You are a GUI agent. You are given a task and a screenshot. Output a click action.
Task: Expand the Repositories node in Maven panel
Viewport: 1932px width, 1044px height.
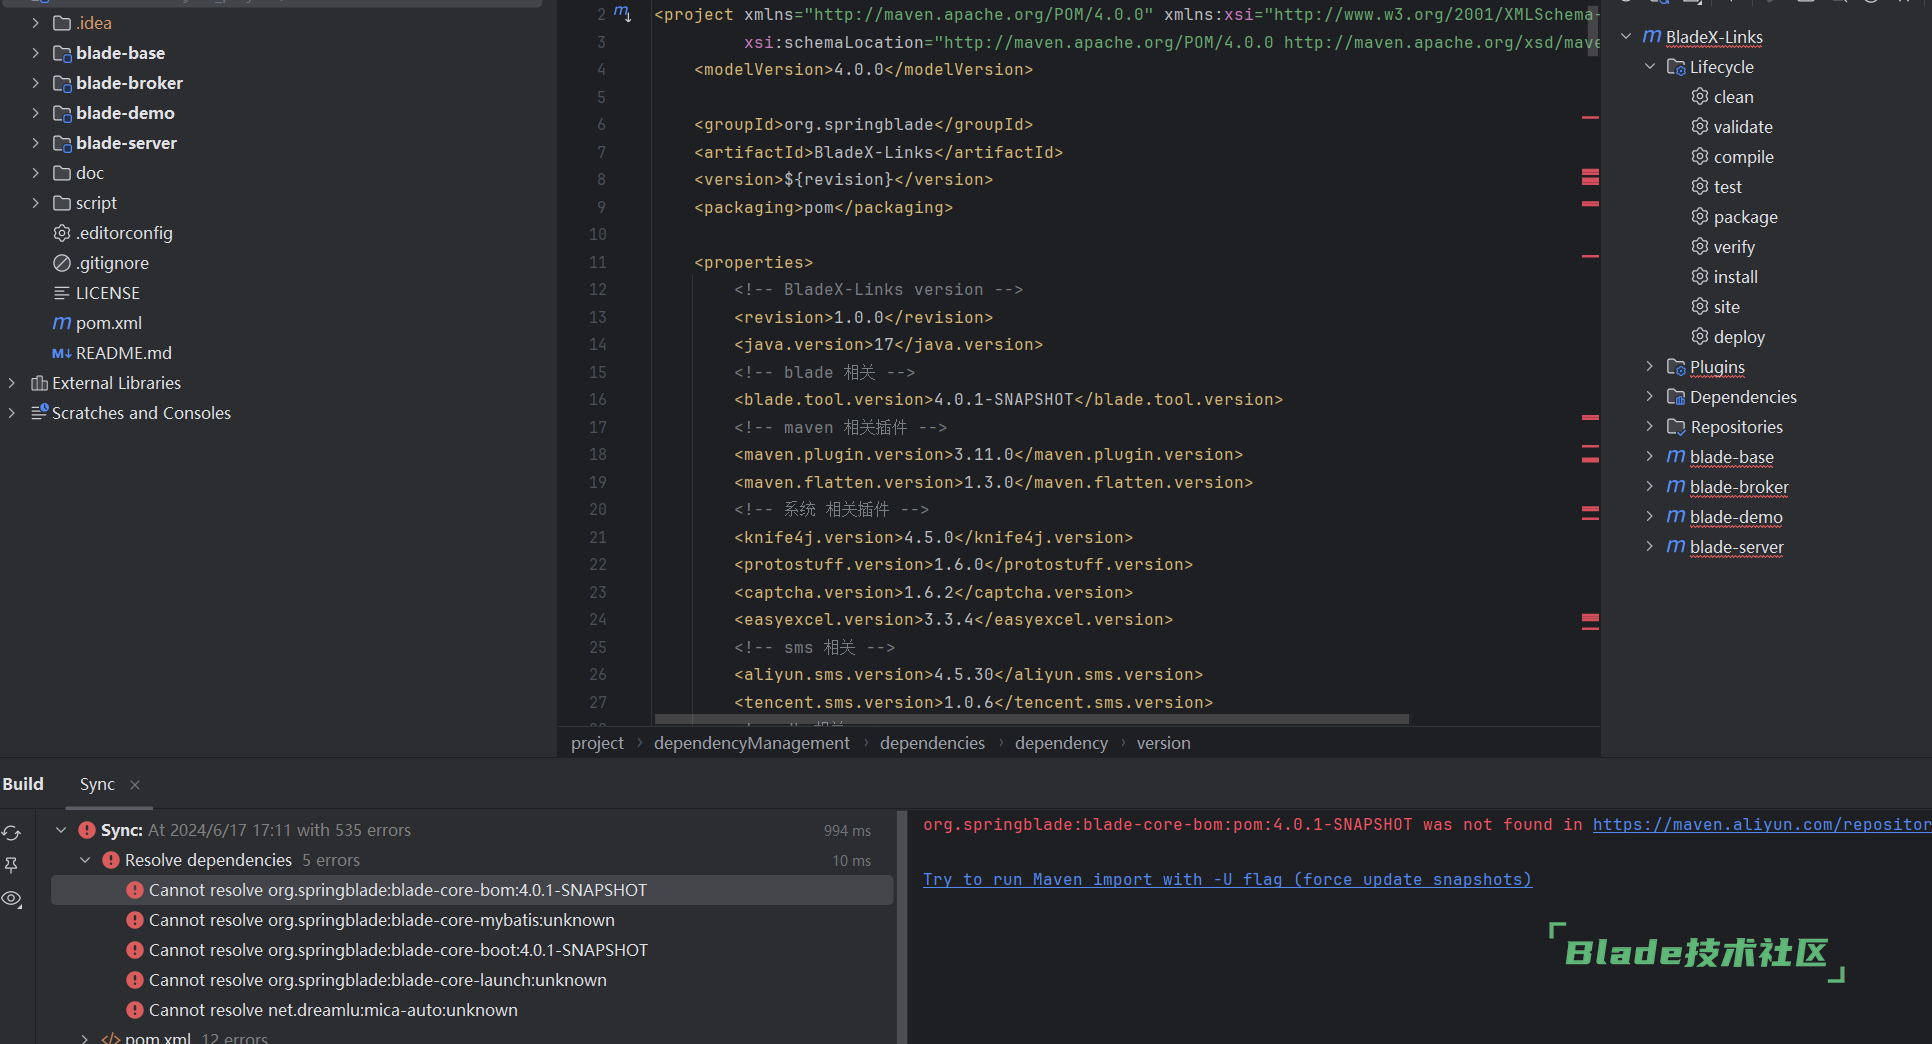click(1650, 427)
